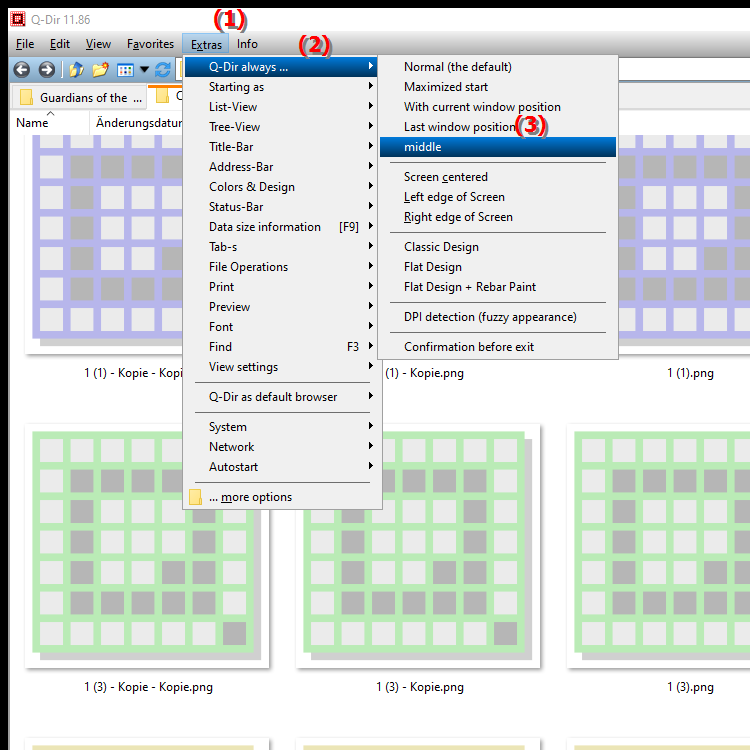Open the Favorites menu
The image size is (750, 750).
click(x=150, y=44)
